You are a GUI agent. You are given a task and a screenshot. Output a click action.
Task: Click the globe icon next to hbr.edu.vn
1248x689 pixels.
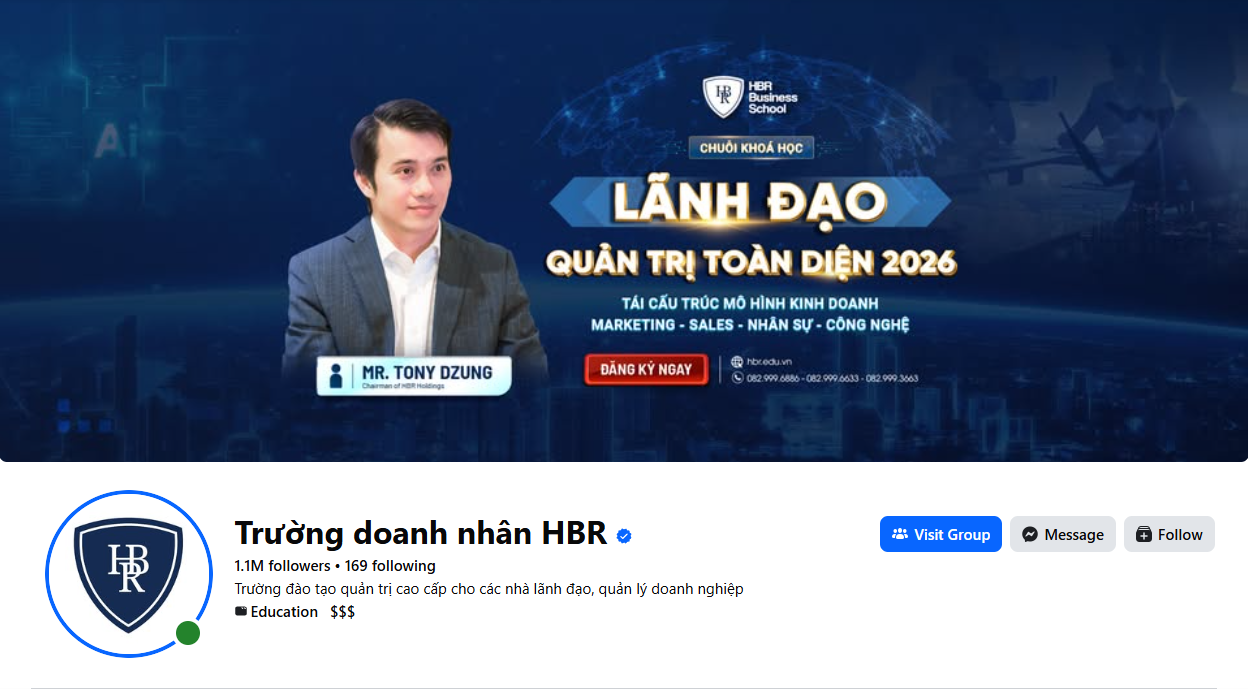[x=737, y=362]
